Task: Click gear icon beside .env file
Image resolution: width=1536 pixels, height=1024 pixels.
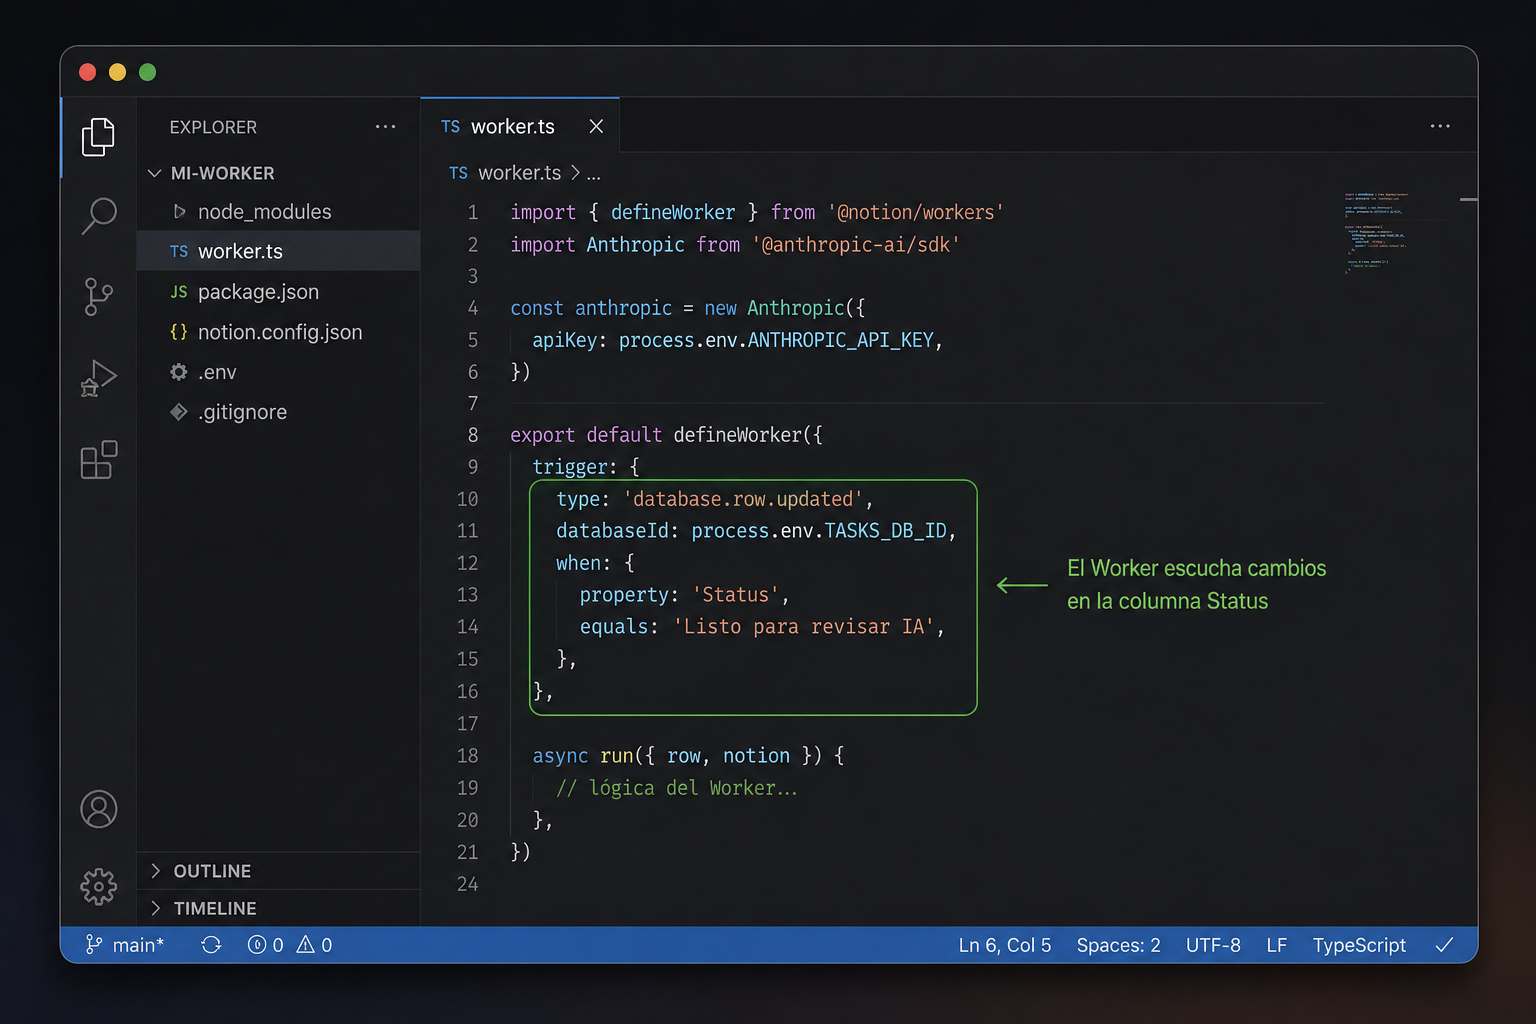Action: [x=179, y=372]
